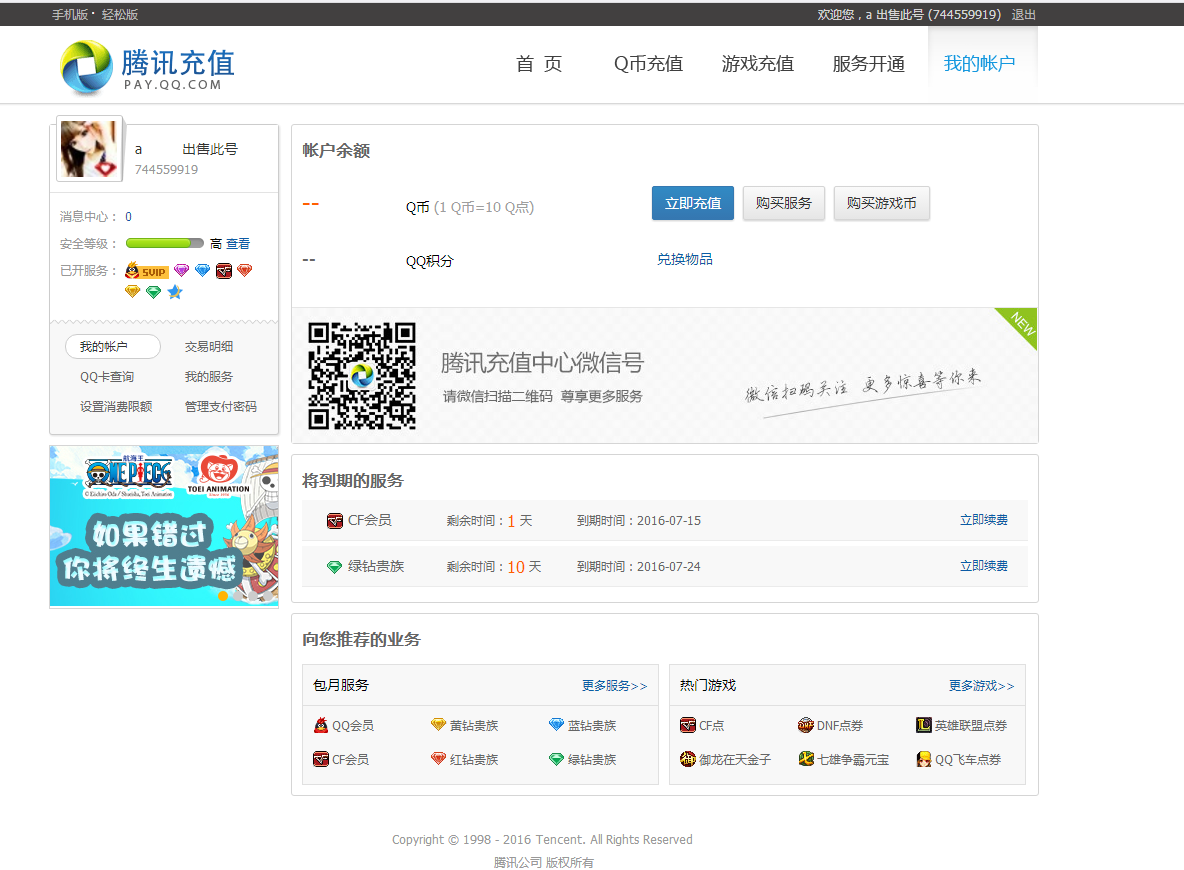
Task: Click the 购买服务 button
Action: point(784,203)
